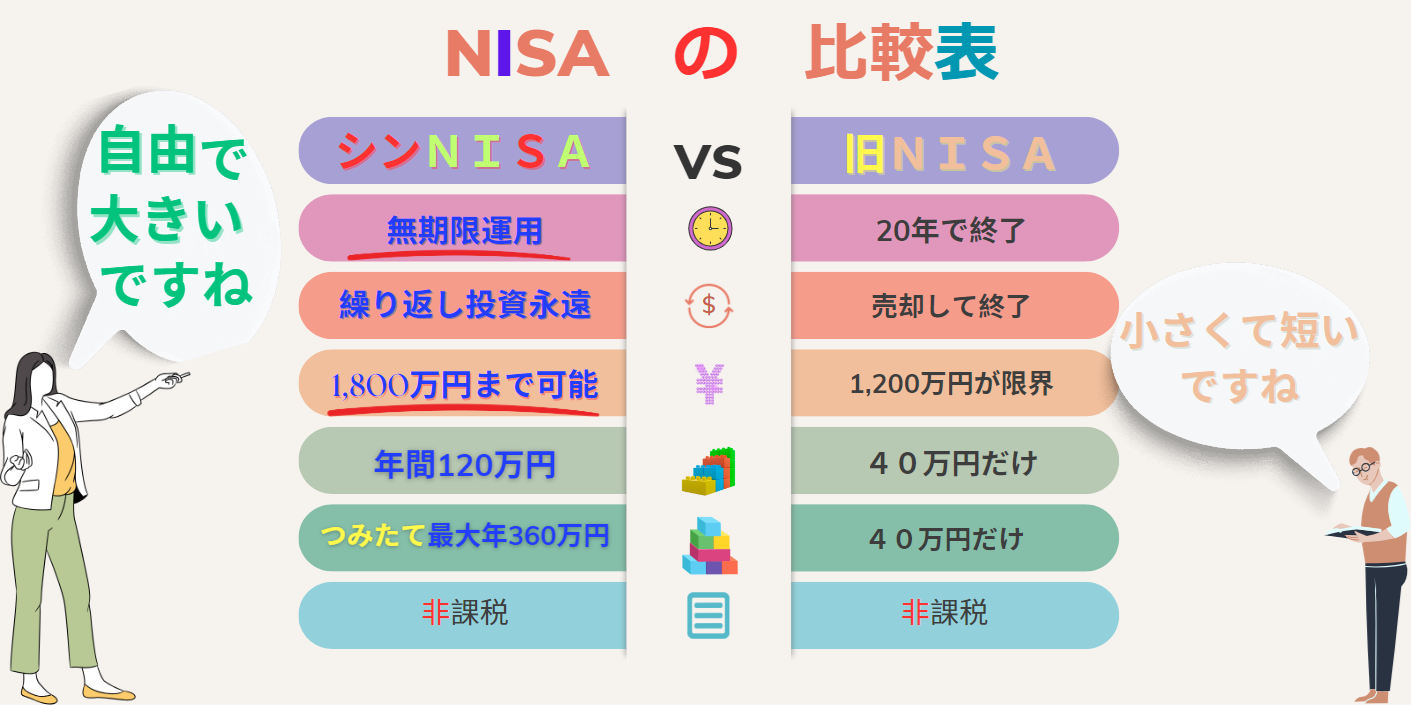
Task: Select the 1,200万円が限界 pill
Action: pyautogui.click(x=954, y=383)
